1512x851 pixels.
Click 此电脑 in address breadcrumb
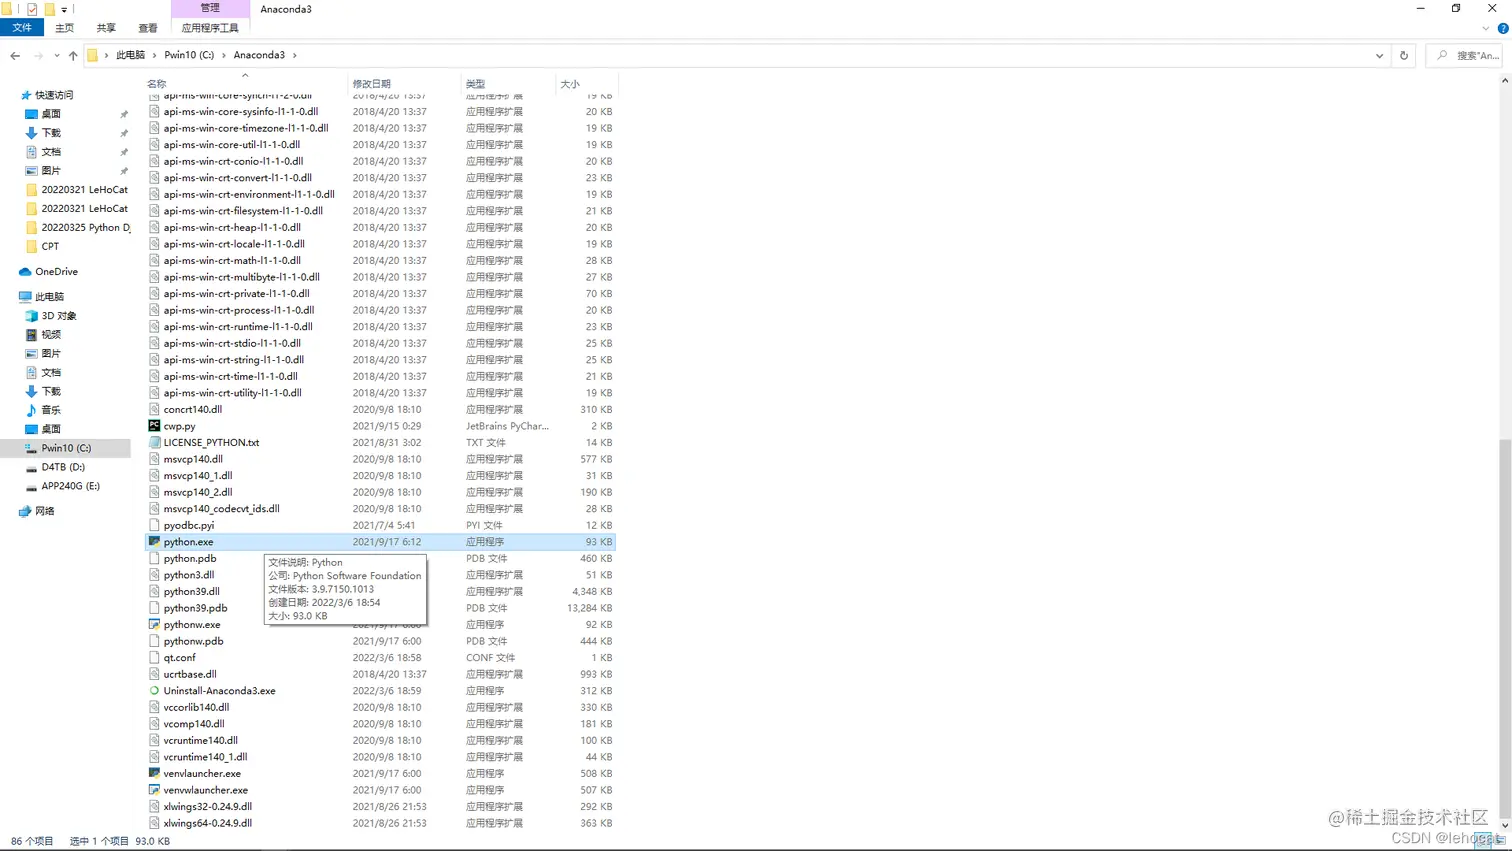(130, 55)
